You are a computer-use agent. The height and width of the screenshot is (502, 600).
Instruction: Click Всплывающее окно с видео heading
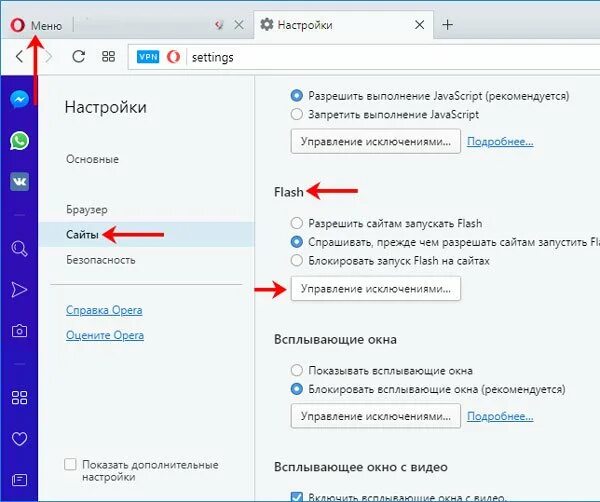pyautogui.click(x=361, y=467)
